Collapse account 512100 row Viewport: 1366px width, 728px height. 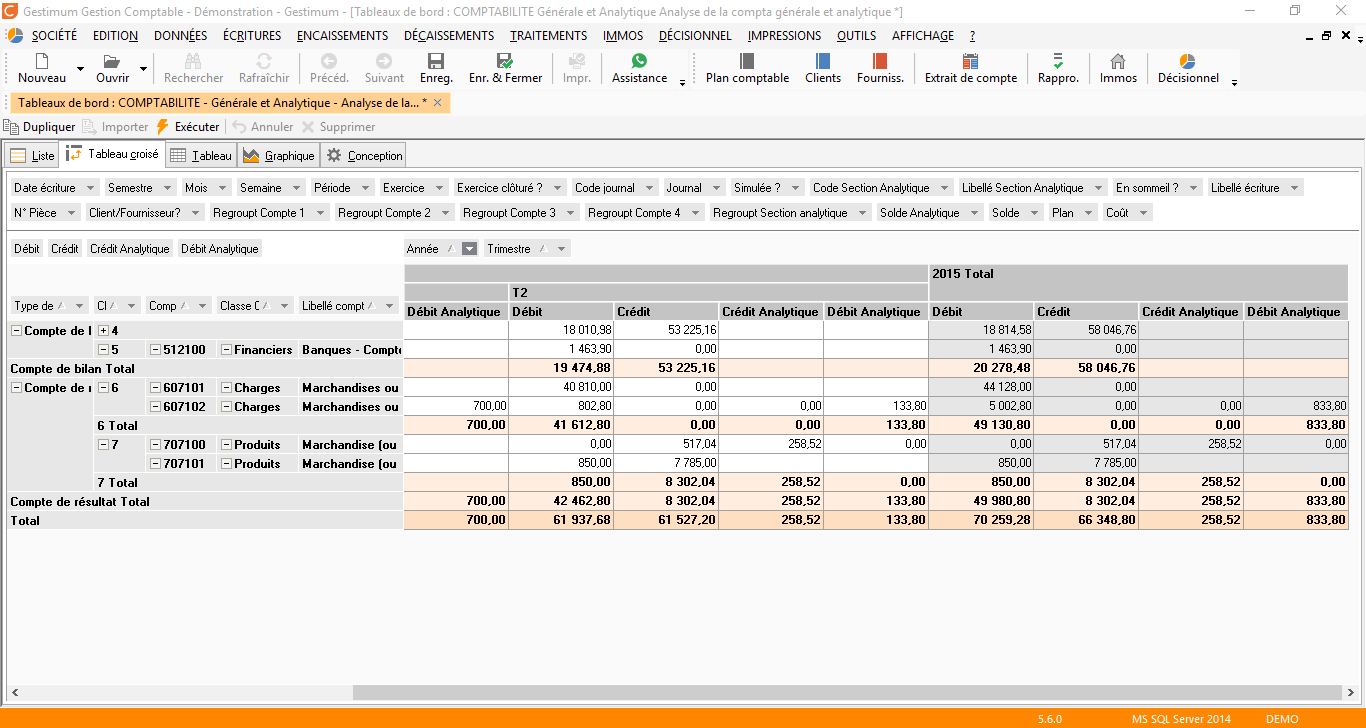[x=154, y=350]
